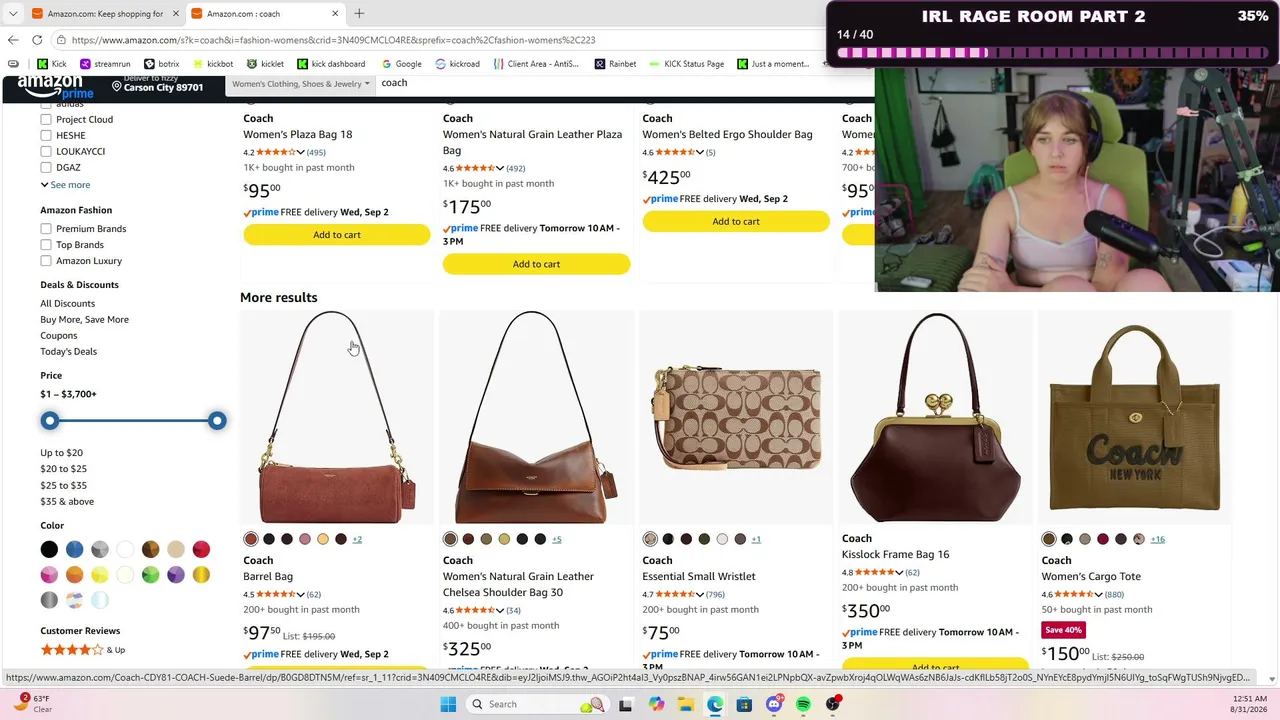Check the DGAZ brand filter
The height and width of the screenshot is (720, 1280).
point(46,167)
